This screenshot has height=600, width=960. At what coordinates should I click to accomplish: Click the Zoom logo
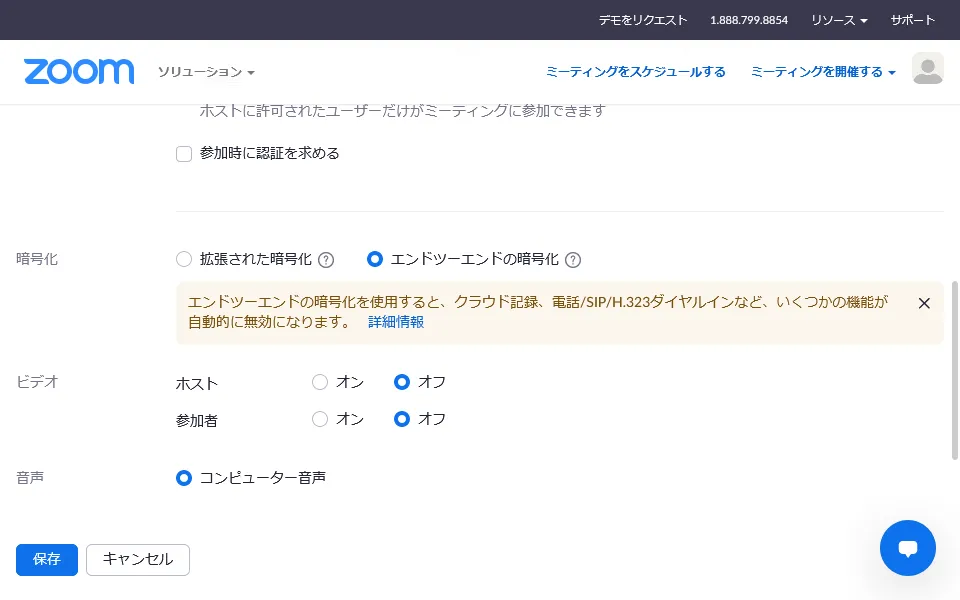coord(79,72)
